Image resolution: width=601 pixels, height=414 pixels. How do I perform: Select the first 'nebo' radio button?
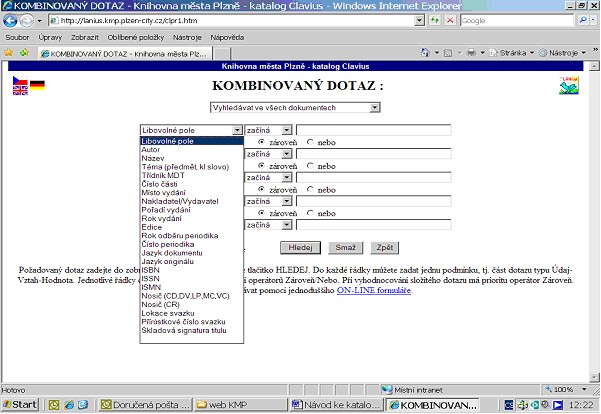[x=310, y=142]
